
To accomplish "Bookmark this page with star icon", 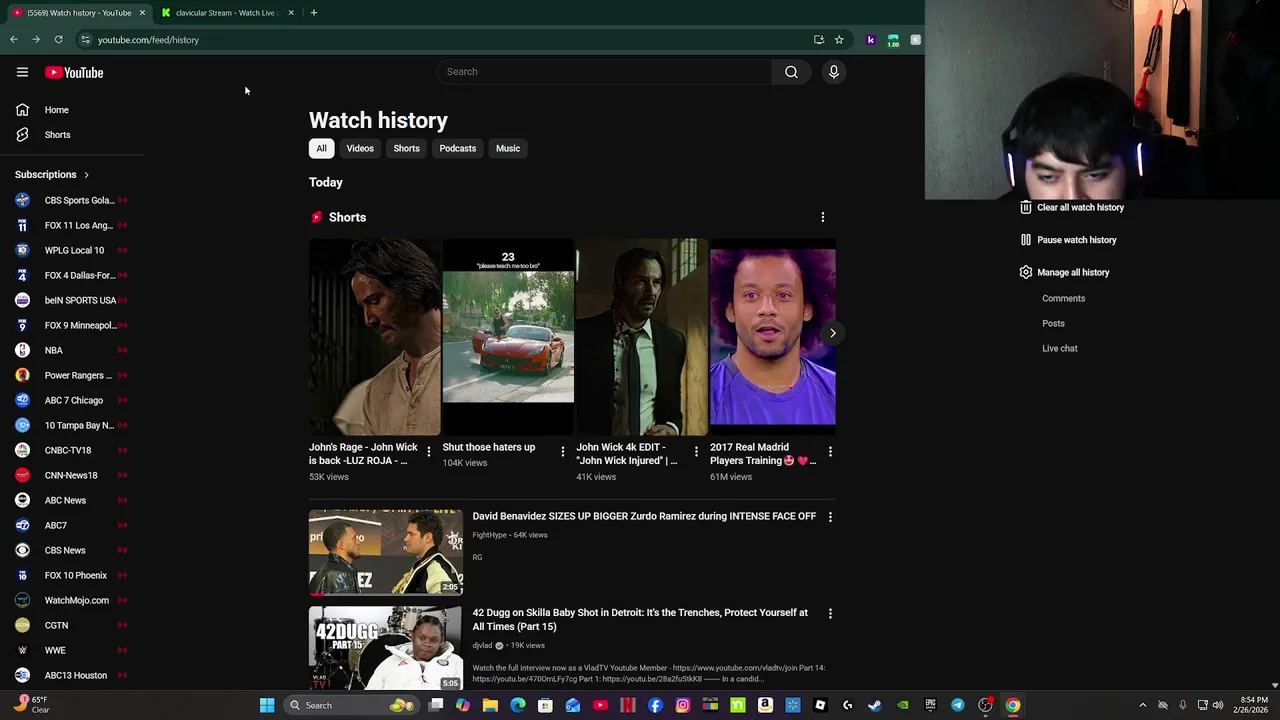I will coord(839,40).
